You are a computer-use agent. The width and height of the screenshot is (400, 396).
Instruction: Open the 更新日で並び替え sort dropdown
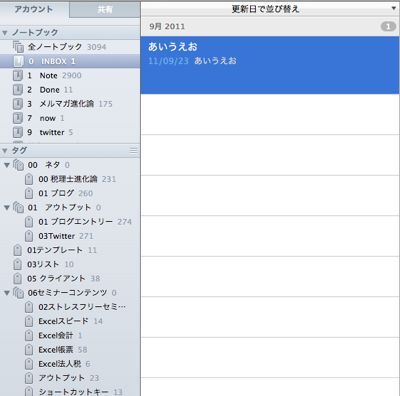coord(270,9)
